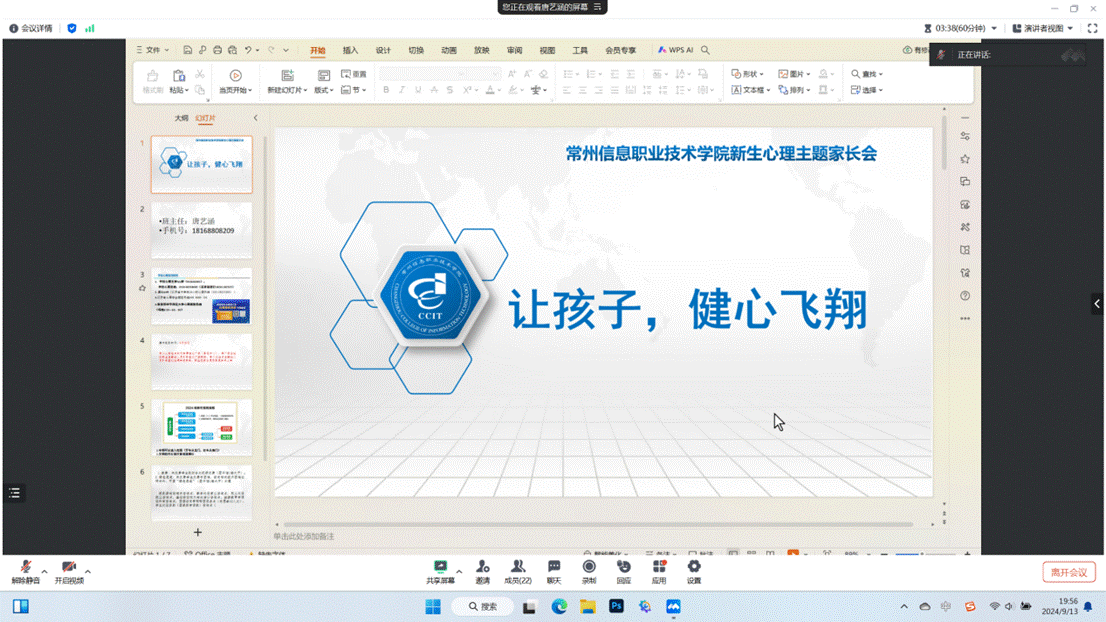Screen dimensions: 1106x622
Task: Click the notes field 单击此处添加备注
Action: (x=304, y=537)
